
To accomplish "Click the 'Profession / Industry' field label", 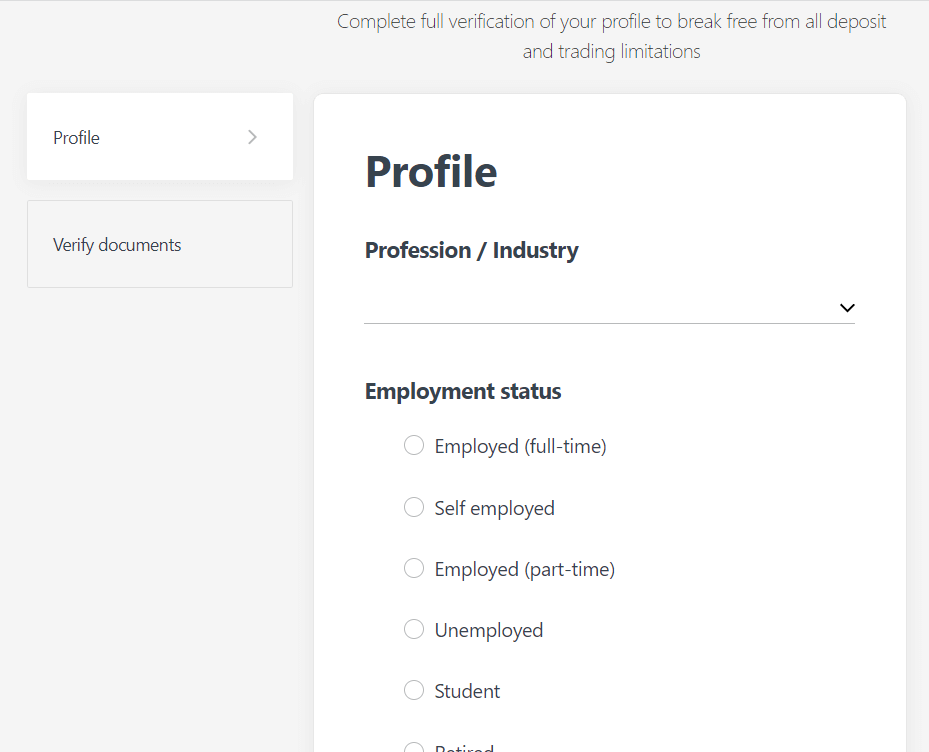I will coord(471,250).
